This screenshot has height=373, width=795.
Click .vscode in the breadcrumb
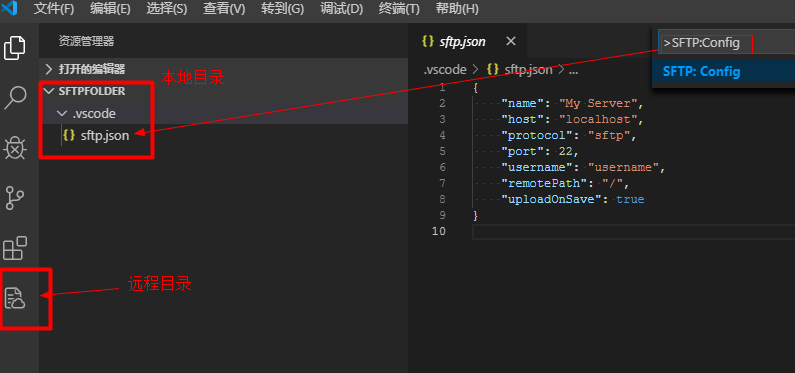click(445, 70)
